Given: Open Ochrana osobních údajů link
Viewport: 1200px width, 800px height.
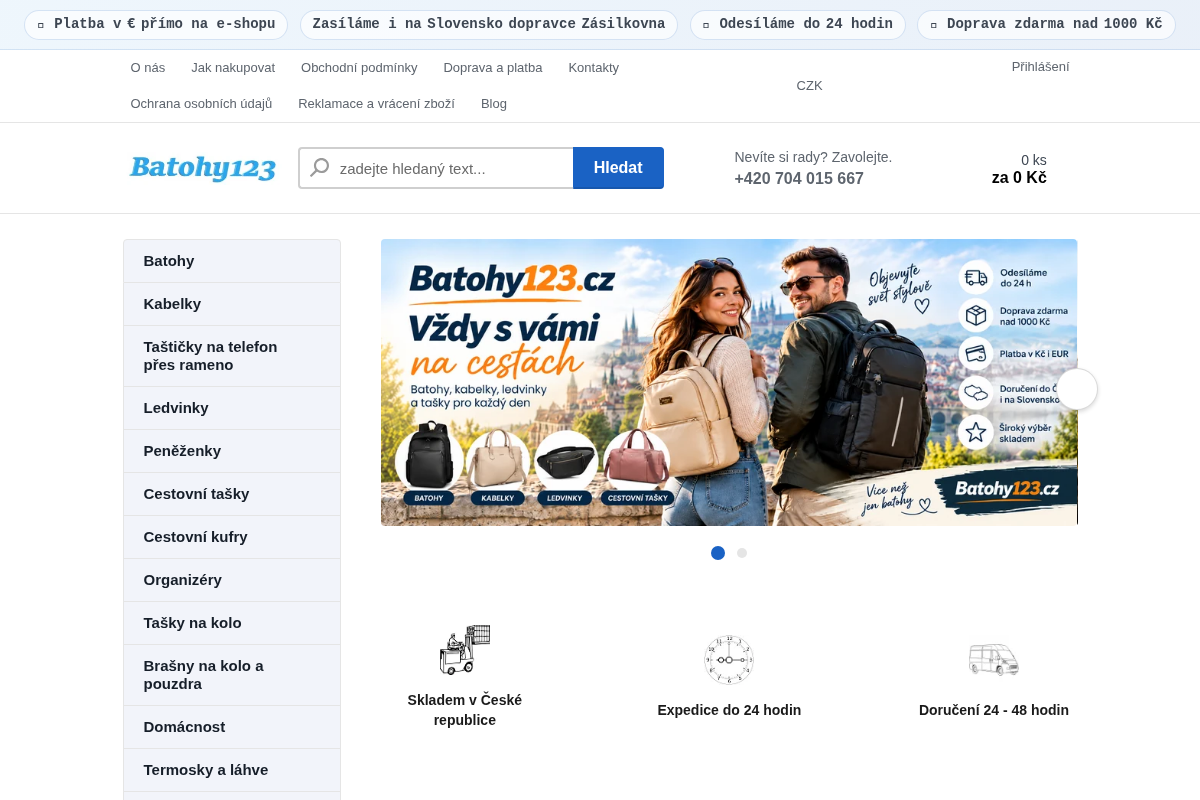Looking at the screenshot, I should coord(201,104).
